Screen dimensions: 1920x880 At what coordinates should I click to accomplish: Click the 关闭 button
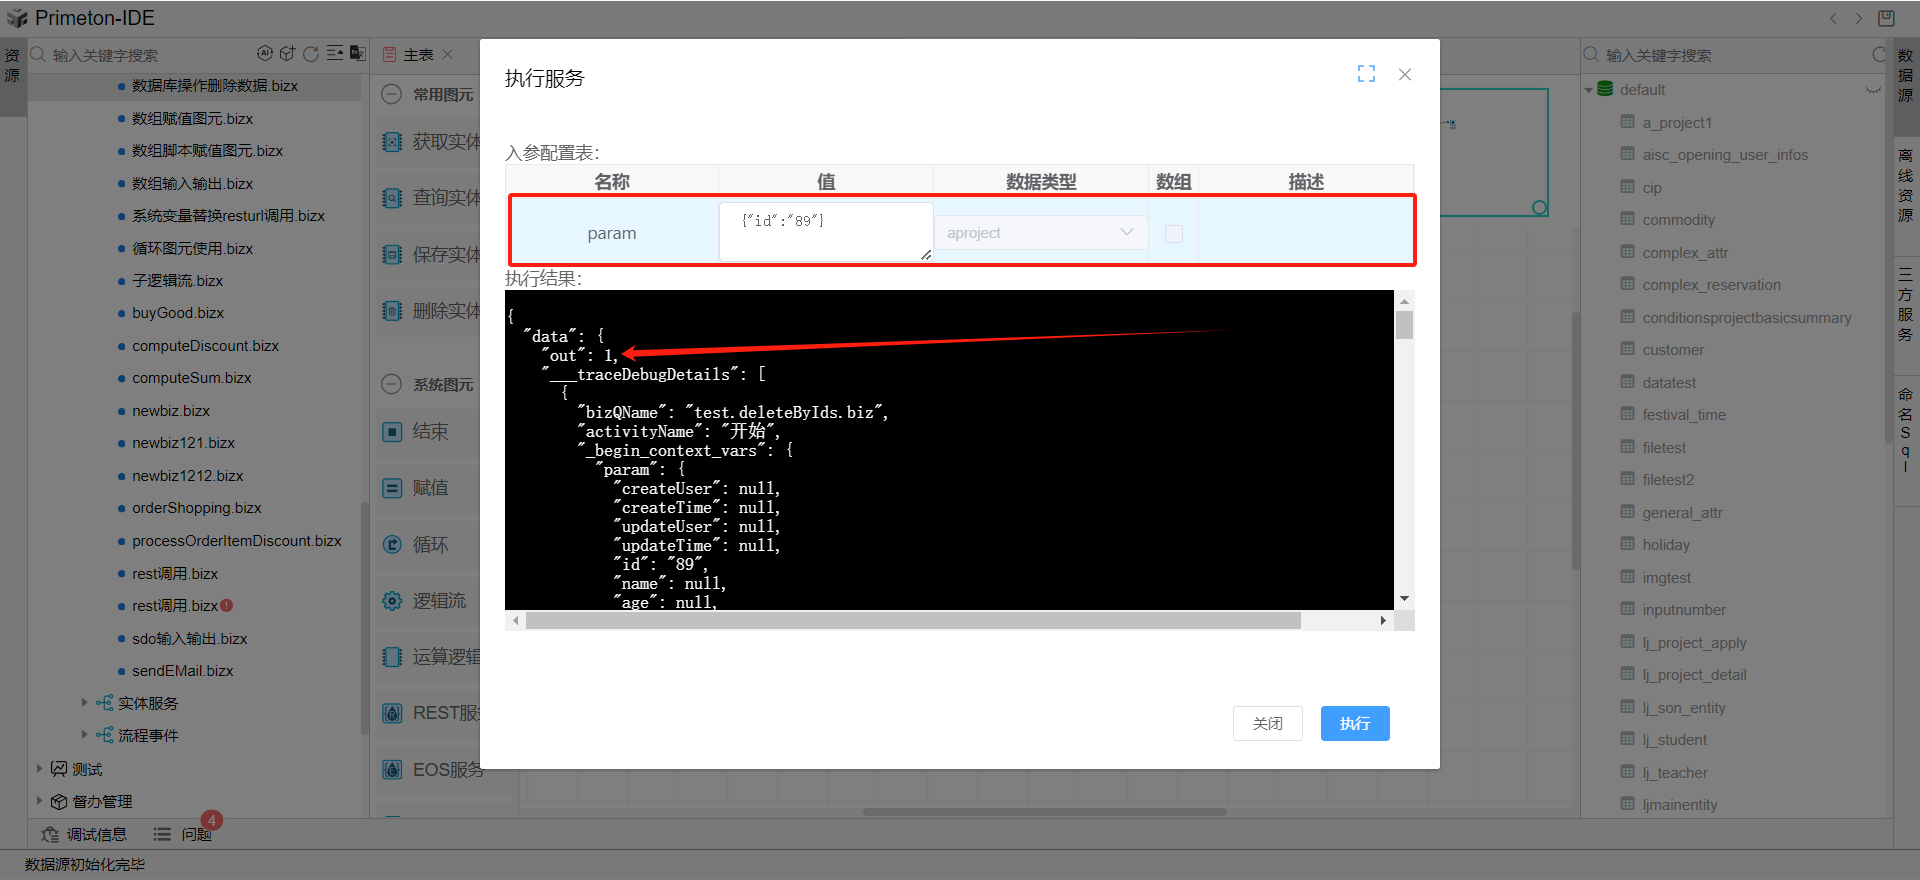click(1267, 723)
